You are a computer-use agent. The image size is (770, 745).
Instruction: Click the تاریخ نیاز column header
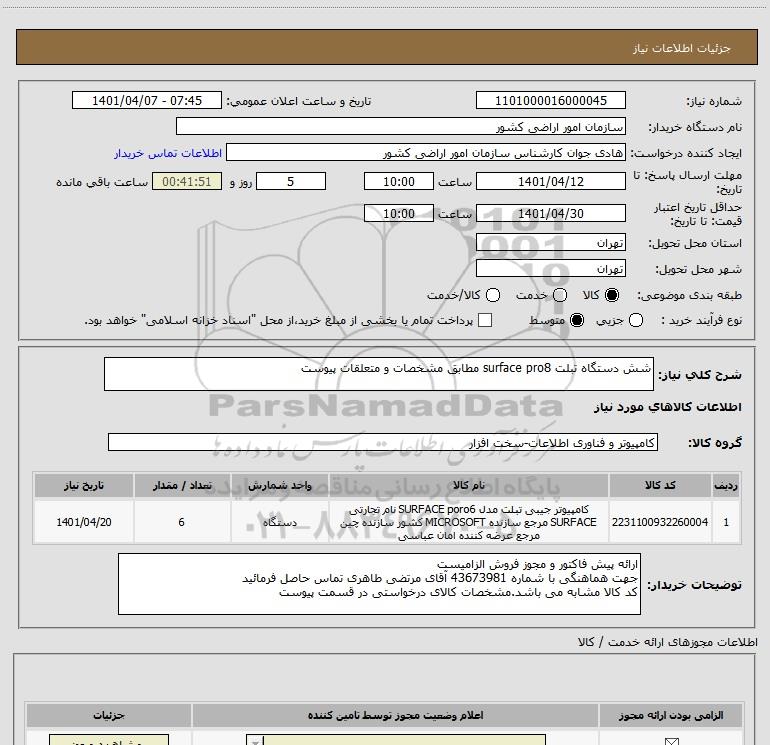click(x=83, y=485)
